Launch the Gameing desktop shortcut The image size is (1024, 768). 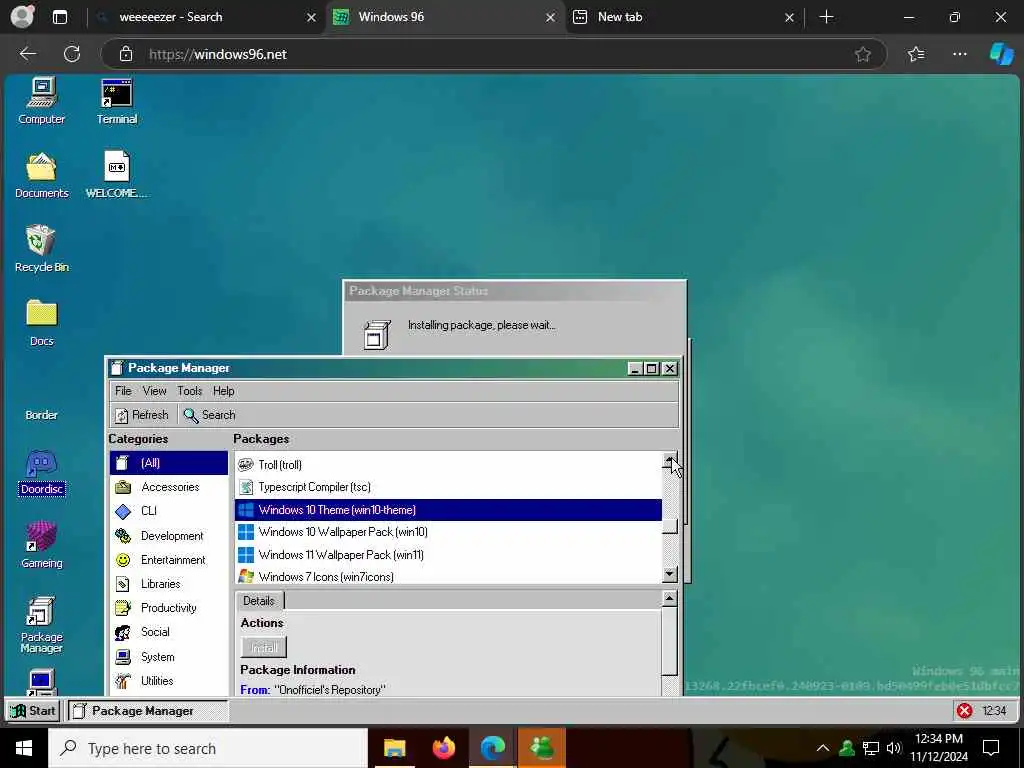(42, 545)
